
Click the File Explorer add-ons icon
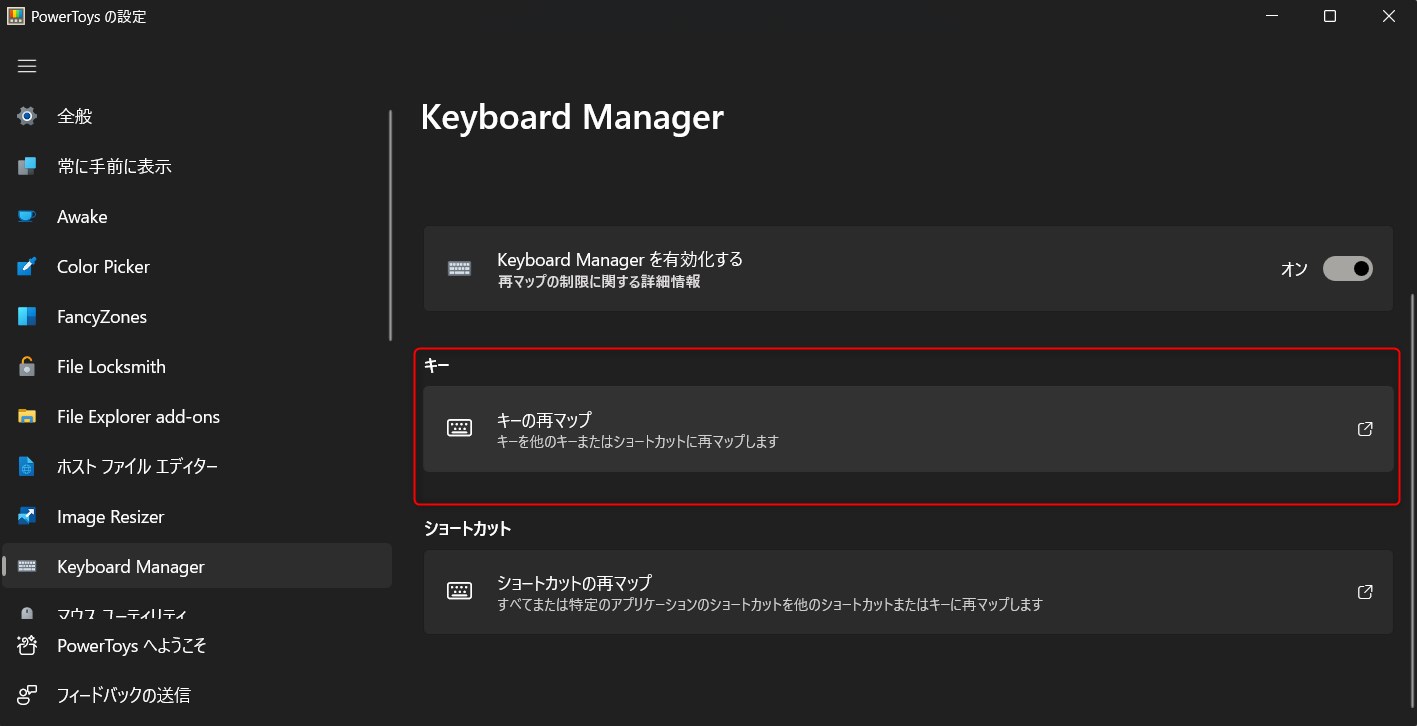pos(27,416)
